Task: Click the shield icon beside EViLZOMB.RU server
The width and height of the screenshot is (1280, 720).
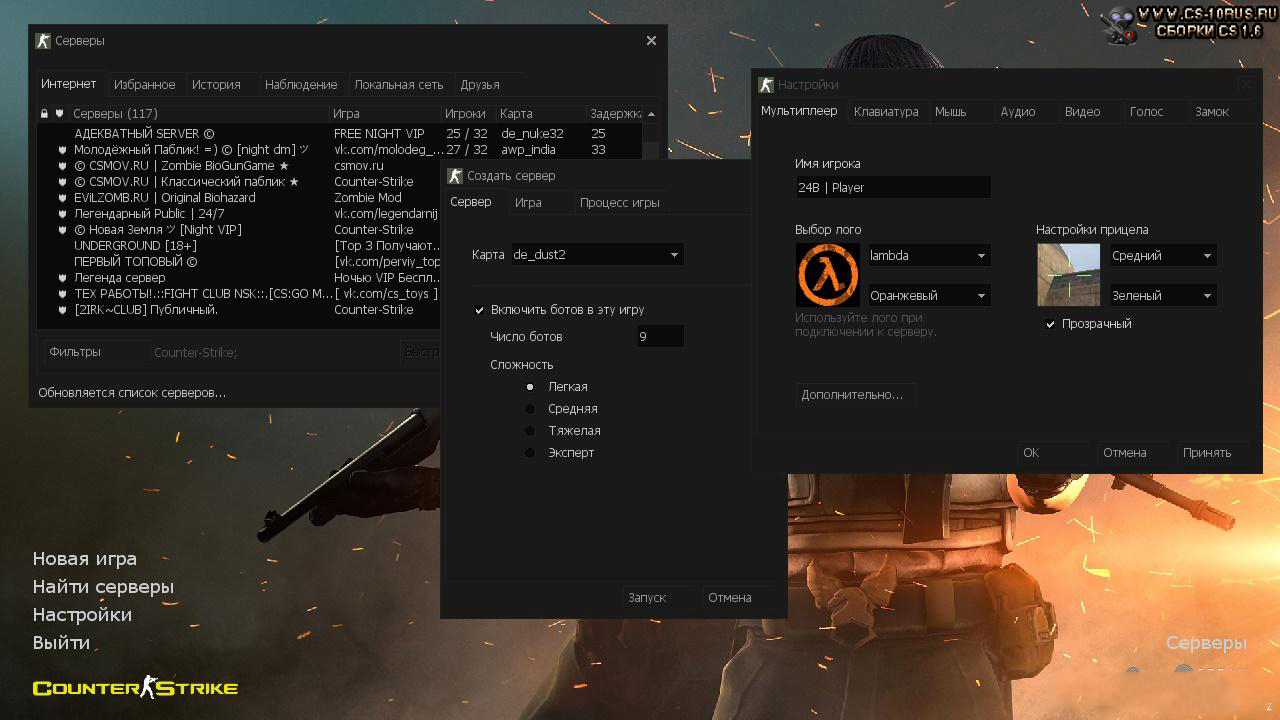Action: (x=63, y=198)
